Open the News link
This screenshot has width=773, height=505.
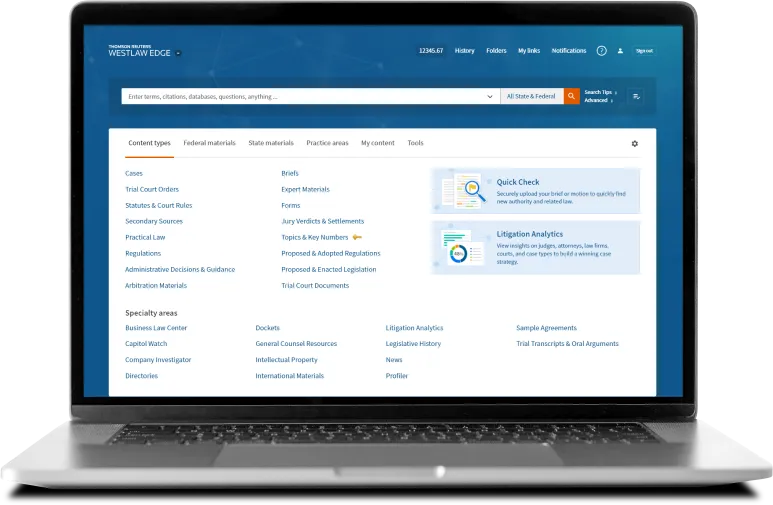pyautogui.click(x=394, y=360)
